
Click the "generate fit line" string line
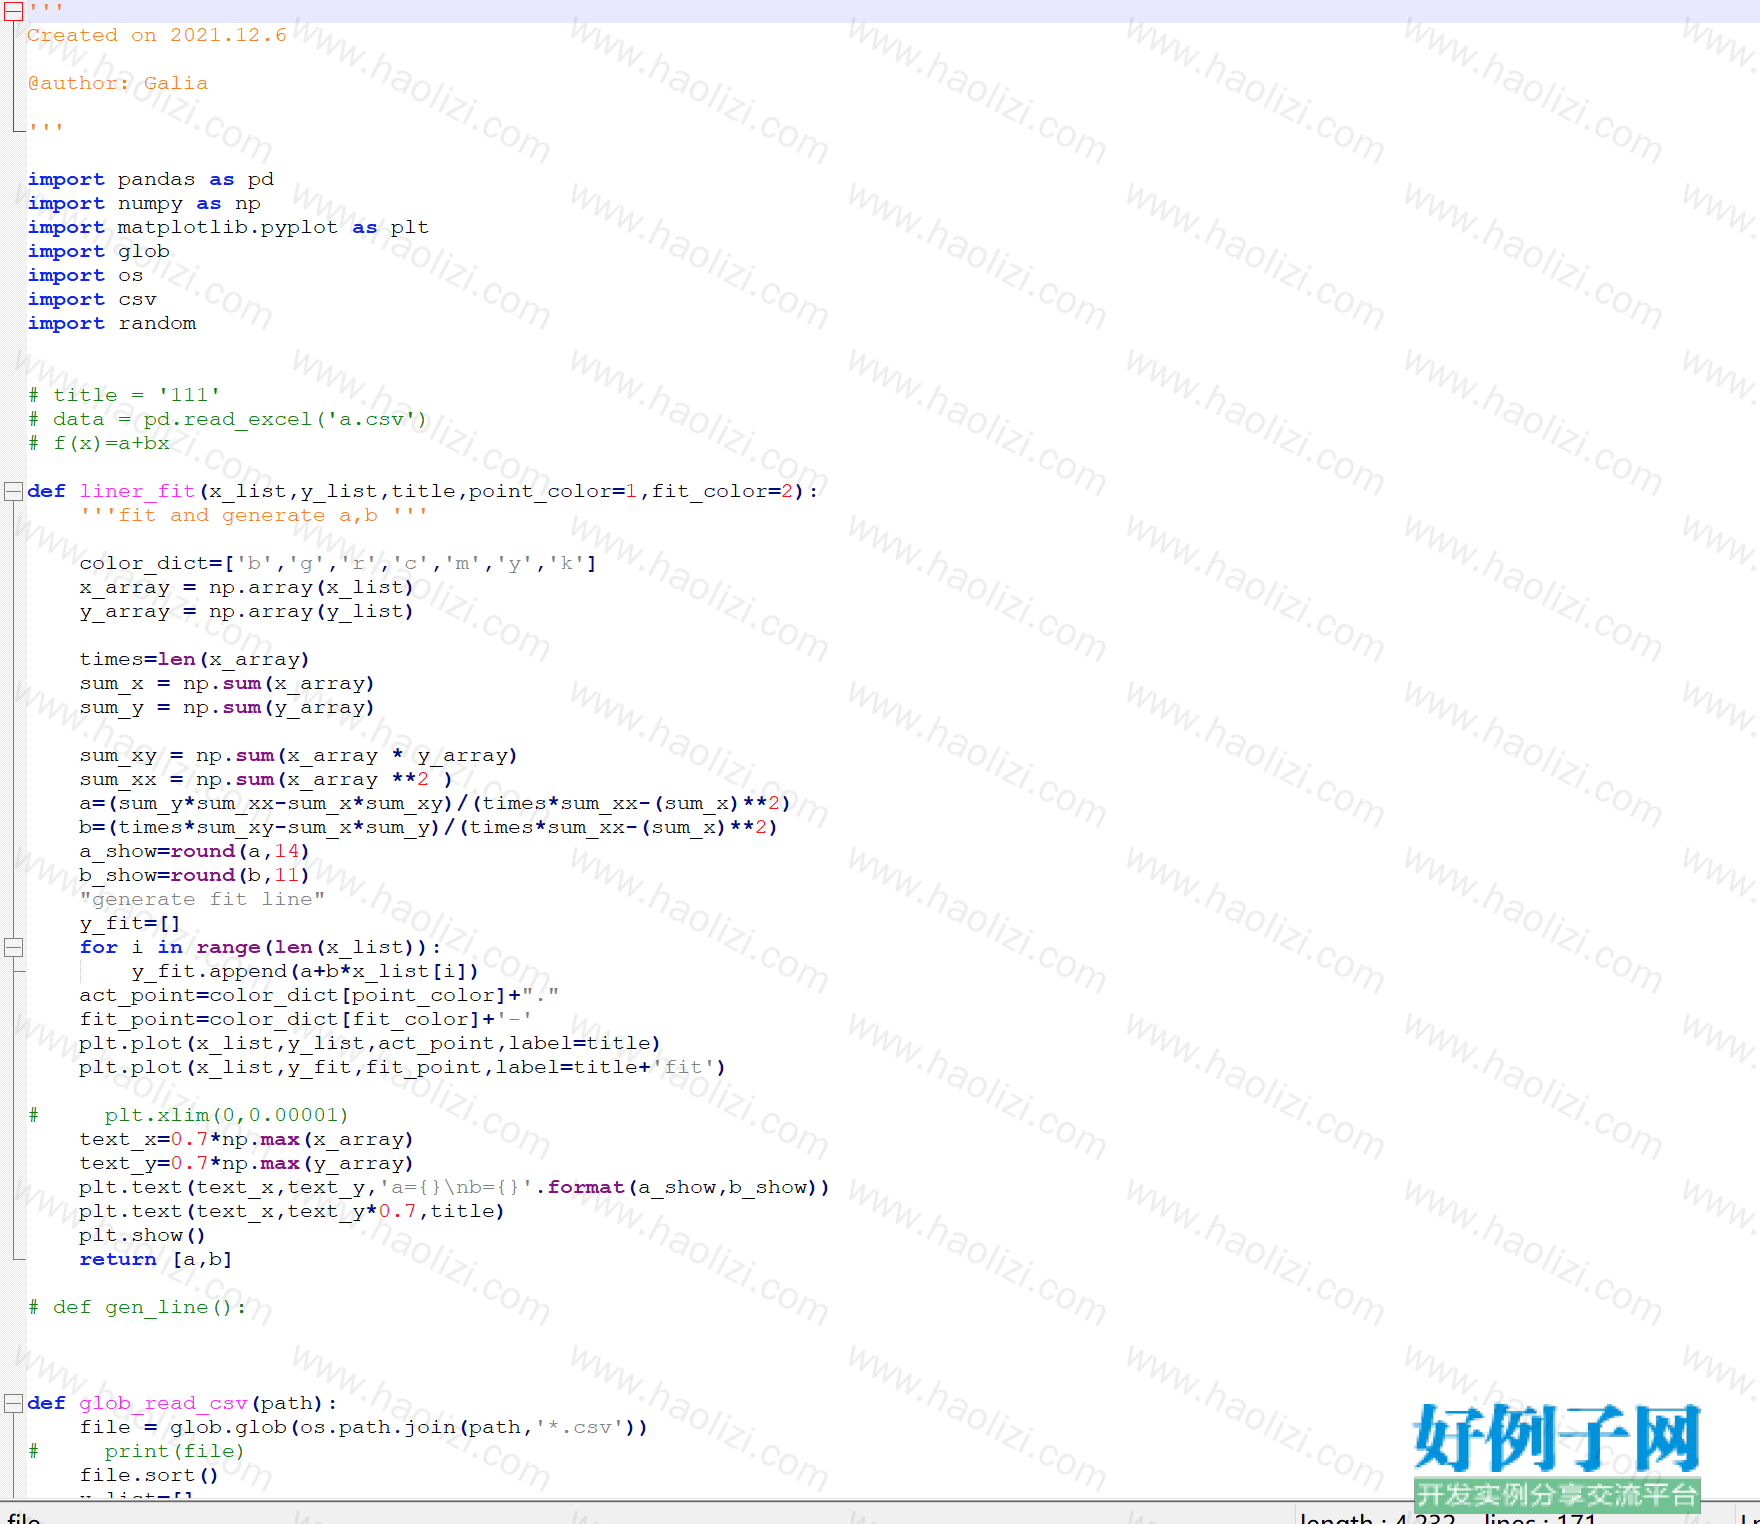(x=202, y=899)
